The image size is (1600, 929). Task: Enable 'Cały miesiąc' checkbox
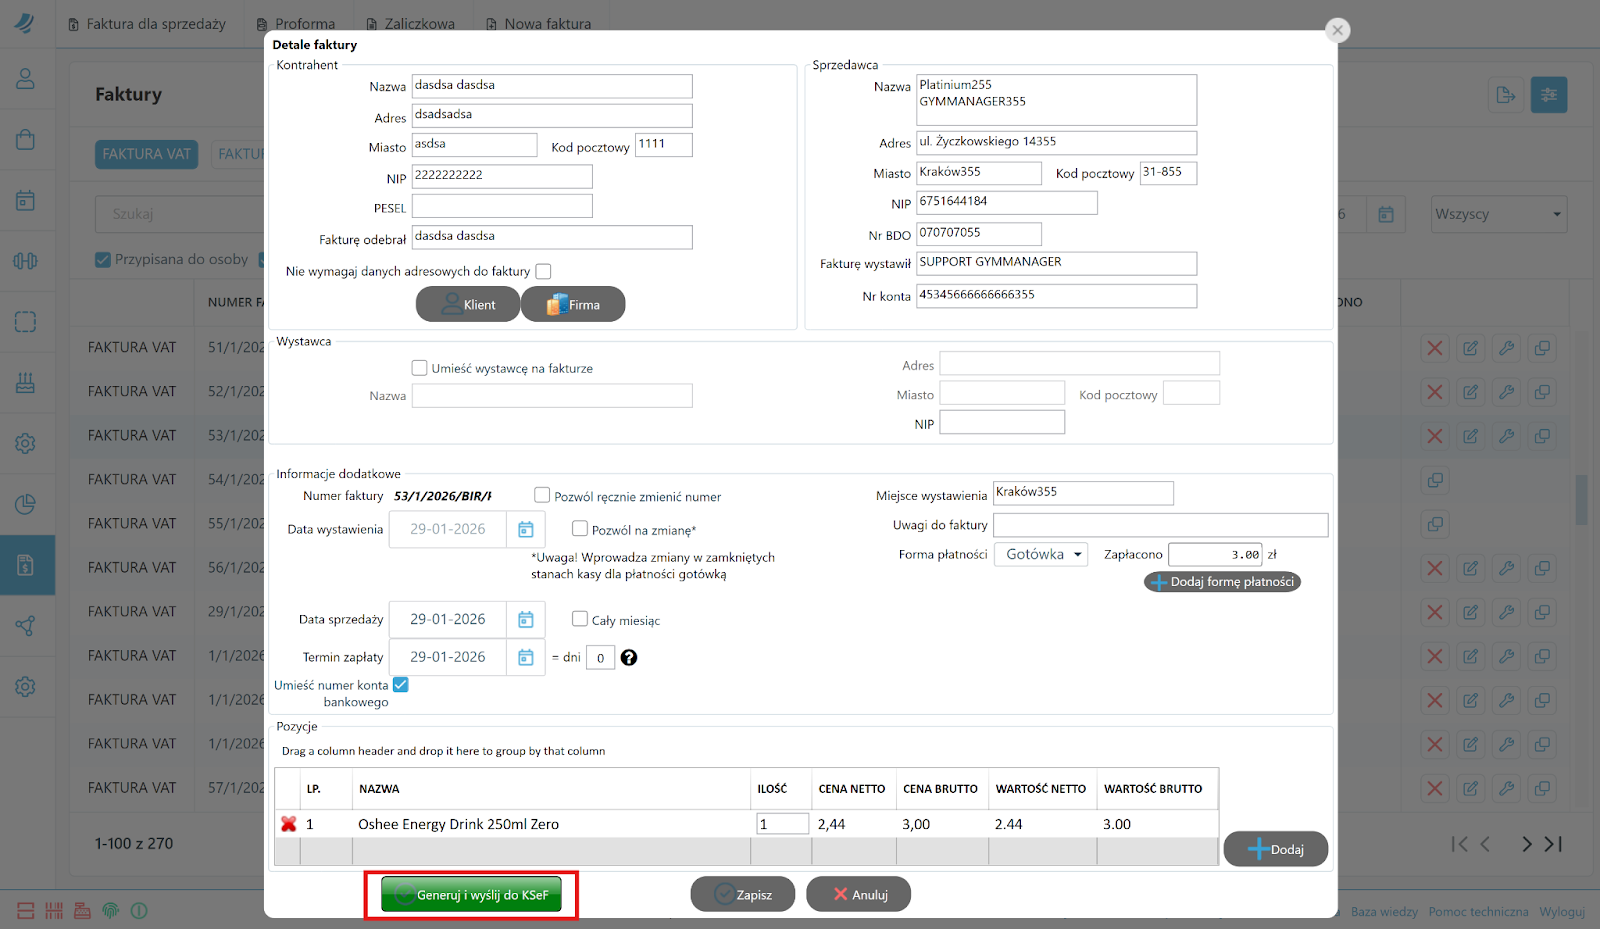579,619
